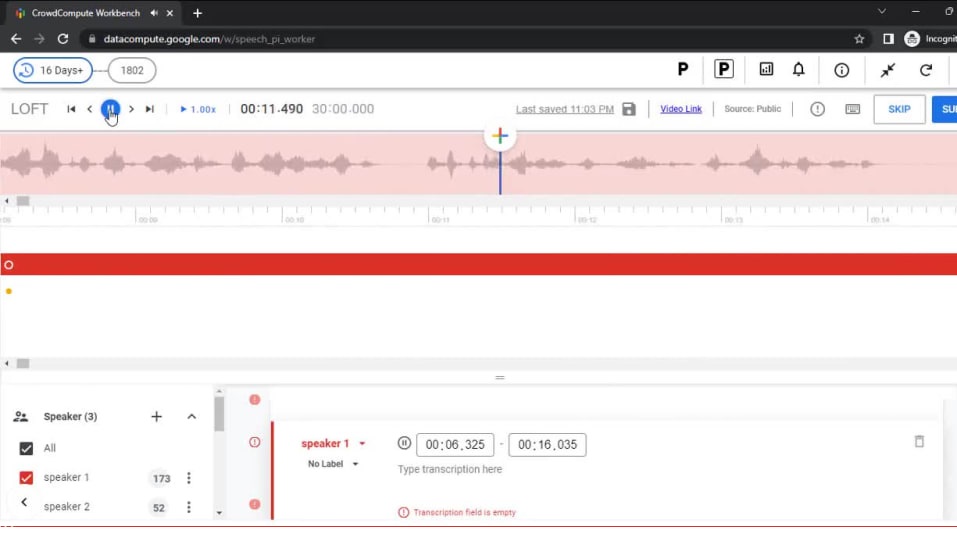Delete the speaker 1 segment
Image resolution: width=957 pixels, height=539 pixels.
click(919, 442)
